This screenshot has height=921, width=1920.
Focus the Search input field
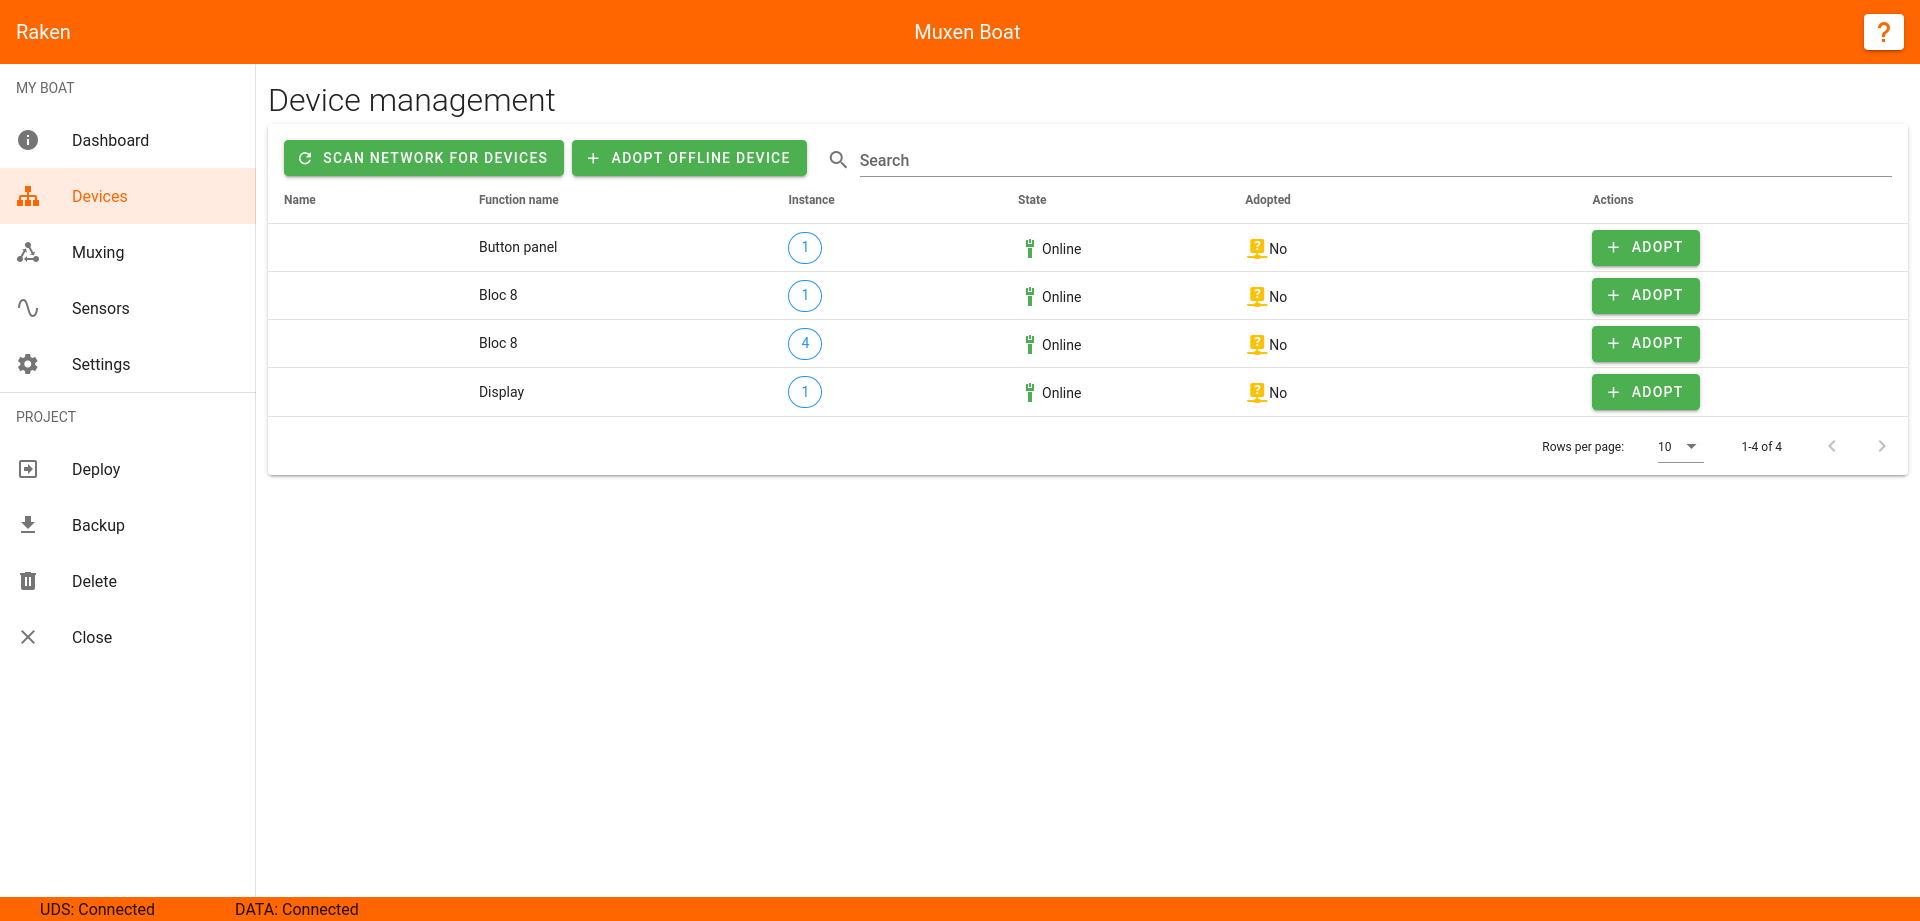click(x=1375, y=160)
